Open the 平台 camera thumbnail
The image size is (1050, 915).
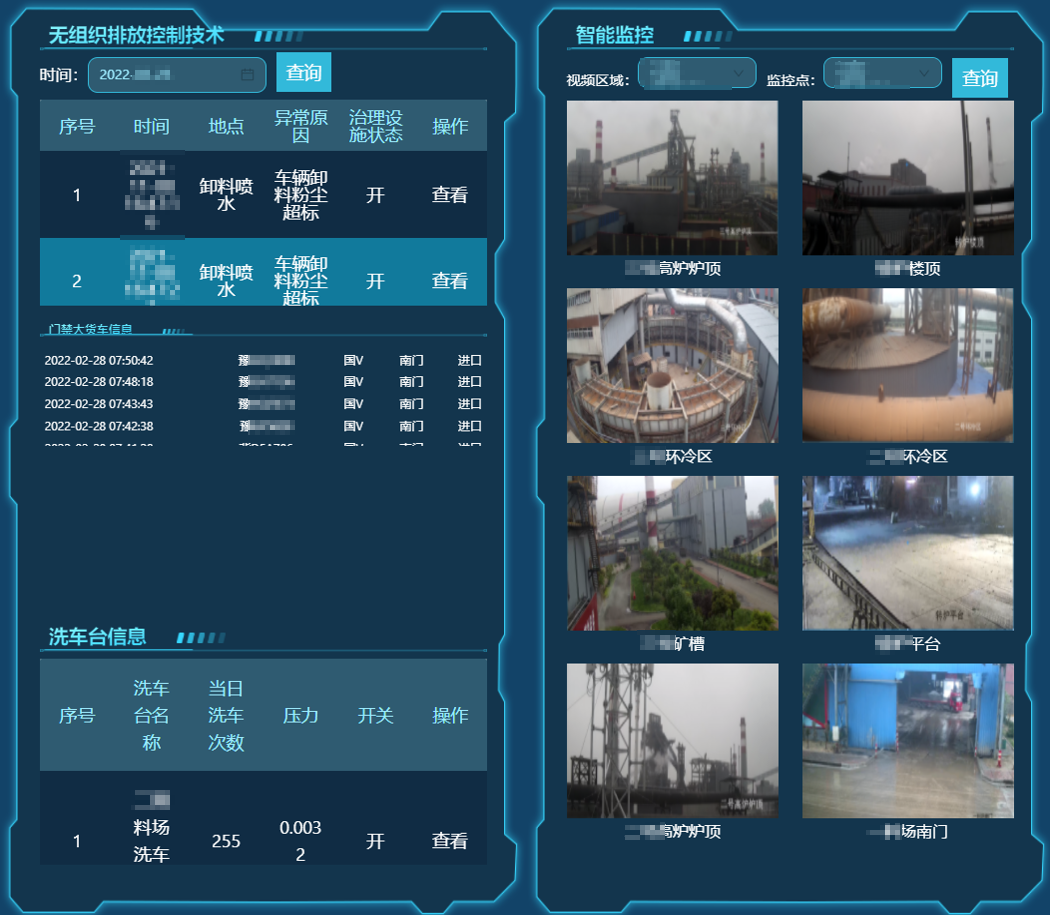908,553
